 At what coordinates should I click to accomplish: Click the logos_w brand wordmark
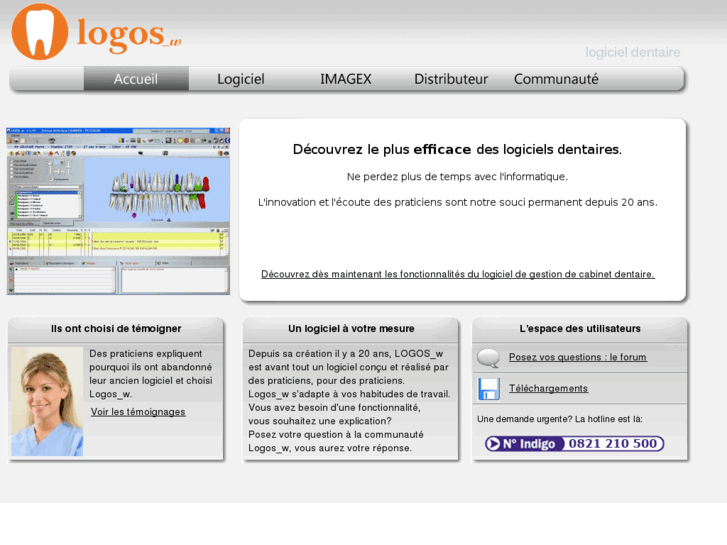click(x=129, y=35)
